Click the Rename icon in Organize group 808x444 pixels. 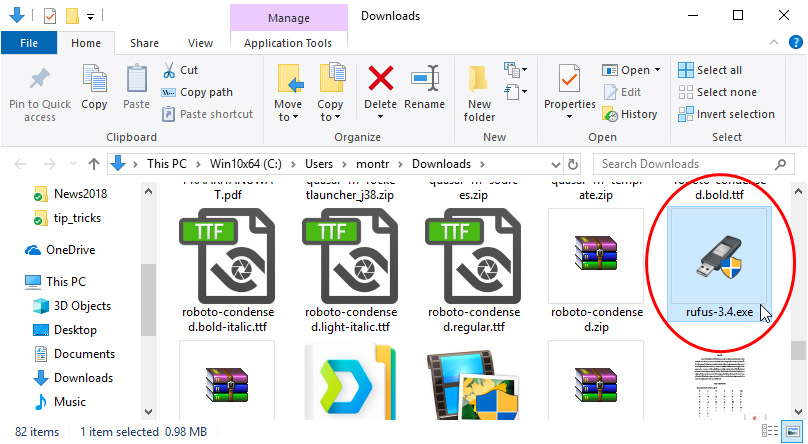[425, 78]
